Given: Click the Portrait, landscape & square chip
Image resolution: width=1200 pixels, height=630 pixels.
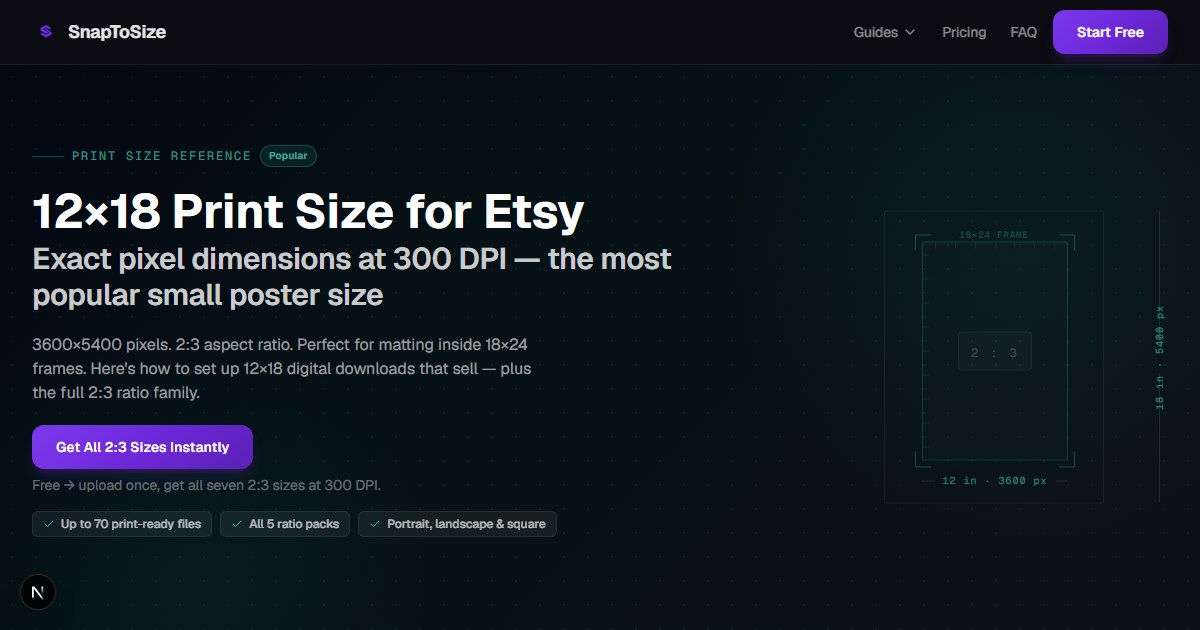Looking at the screenshot, I should pos(457,524).
